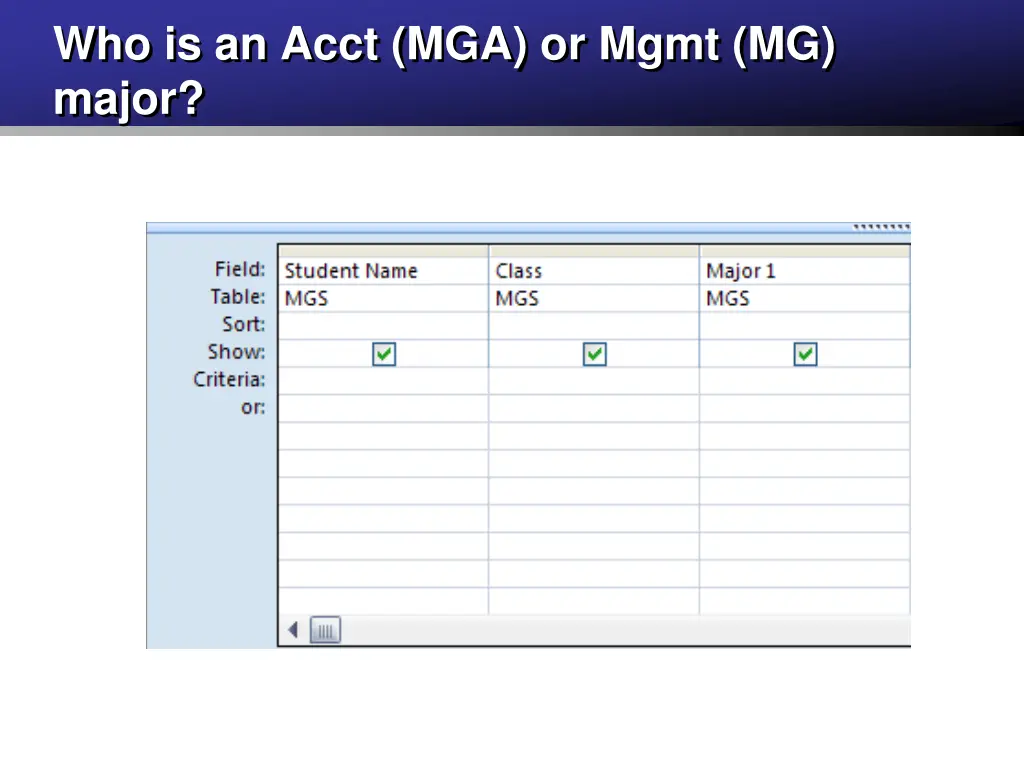The image size is (1024, 768).
Task: Click the Criteria: row label
Action: tap(229, 379)
